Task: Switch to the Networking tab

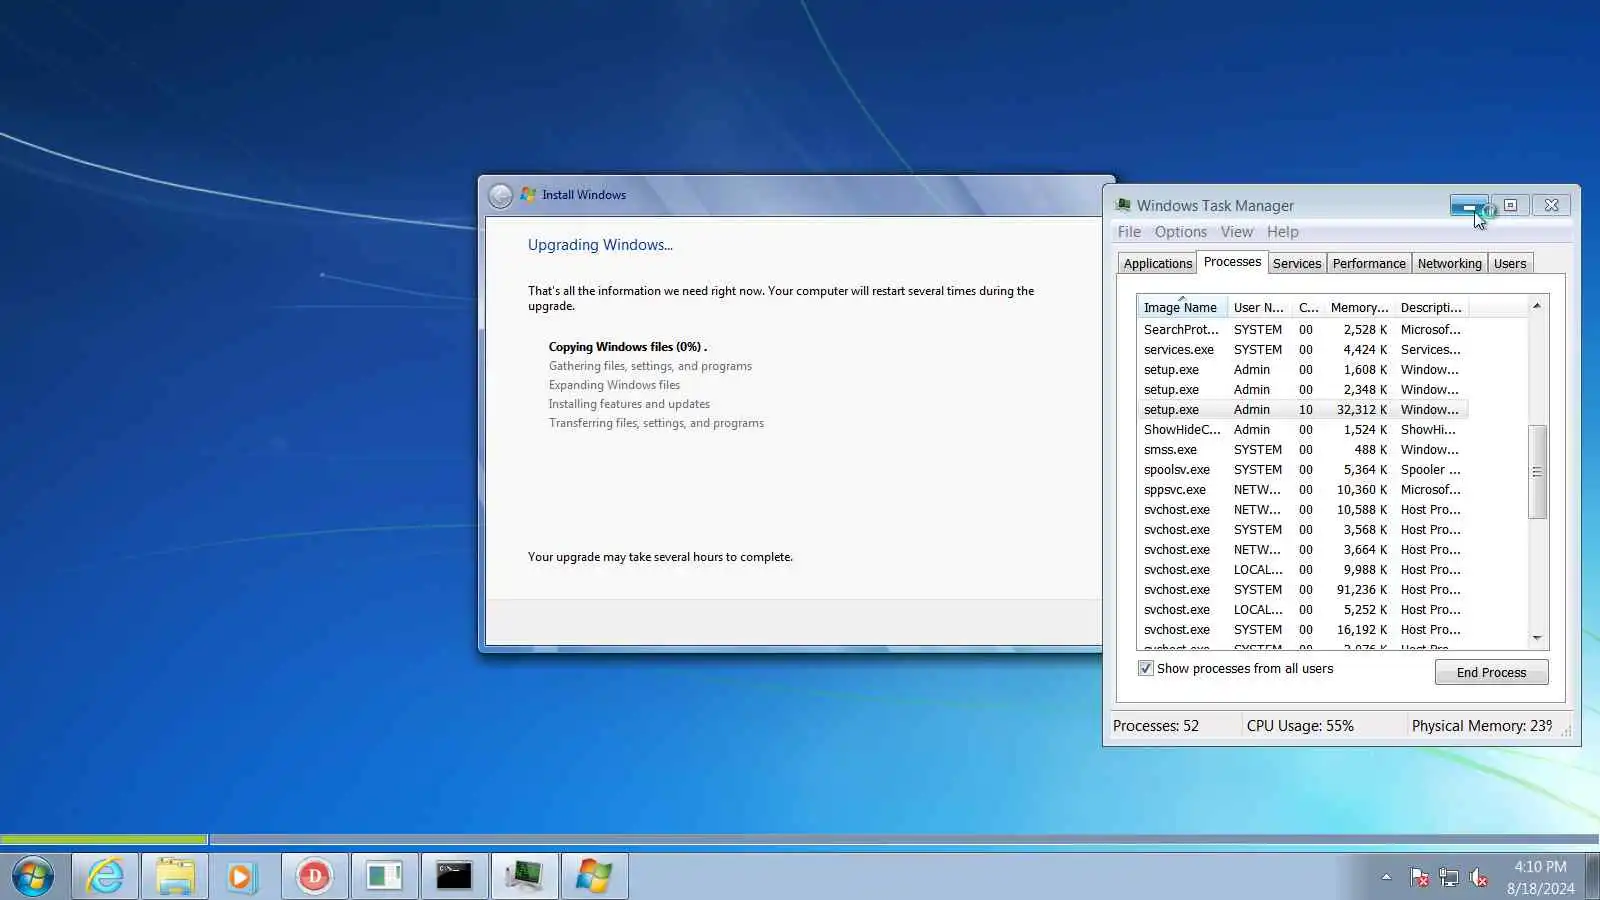Action: click(x=1450, y=263)
